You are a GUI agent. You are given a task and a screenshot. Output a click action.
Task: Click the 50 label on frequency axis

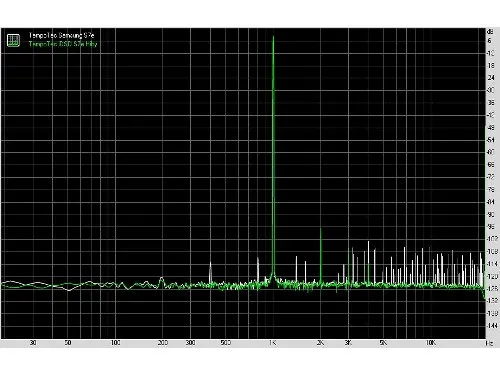coord(68,343)
